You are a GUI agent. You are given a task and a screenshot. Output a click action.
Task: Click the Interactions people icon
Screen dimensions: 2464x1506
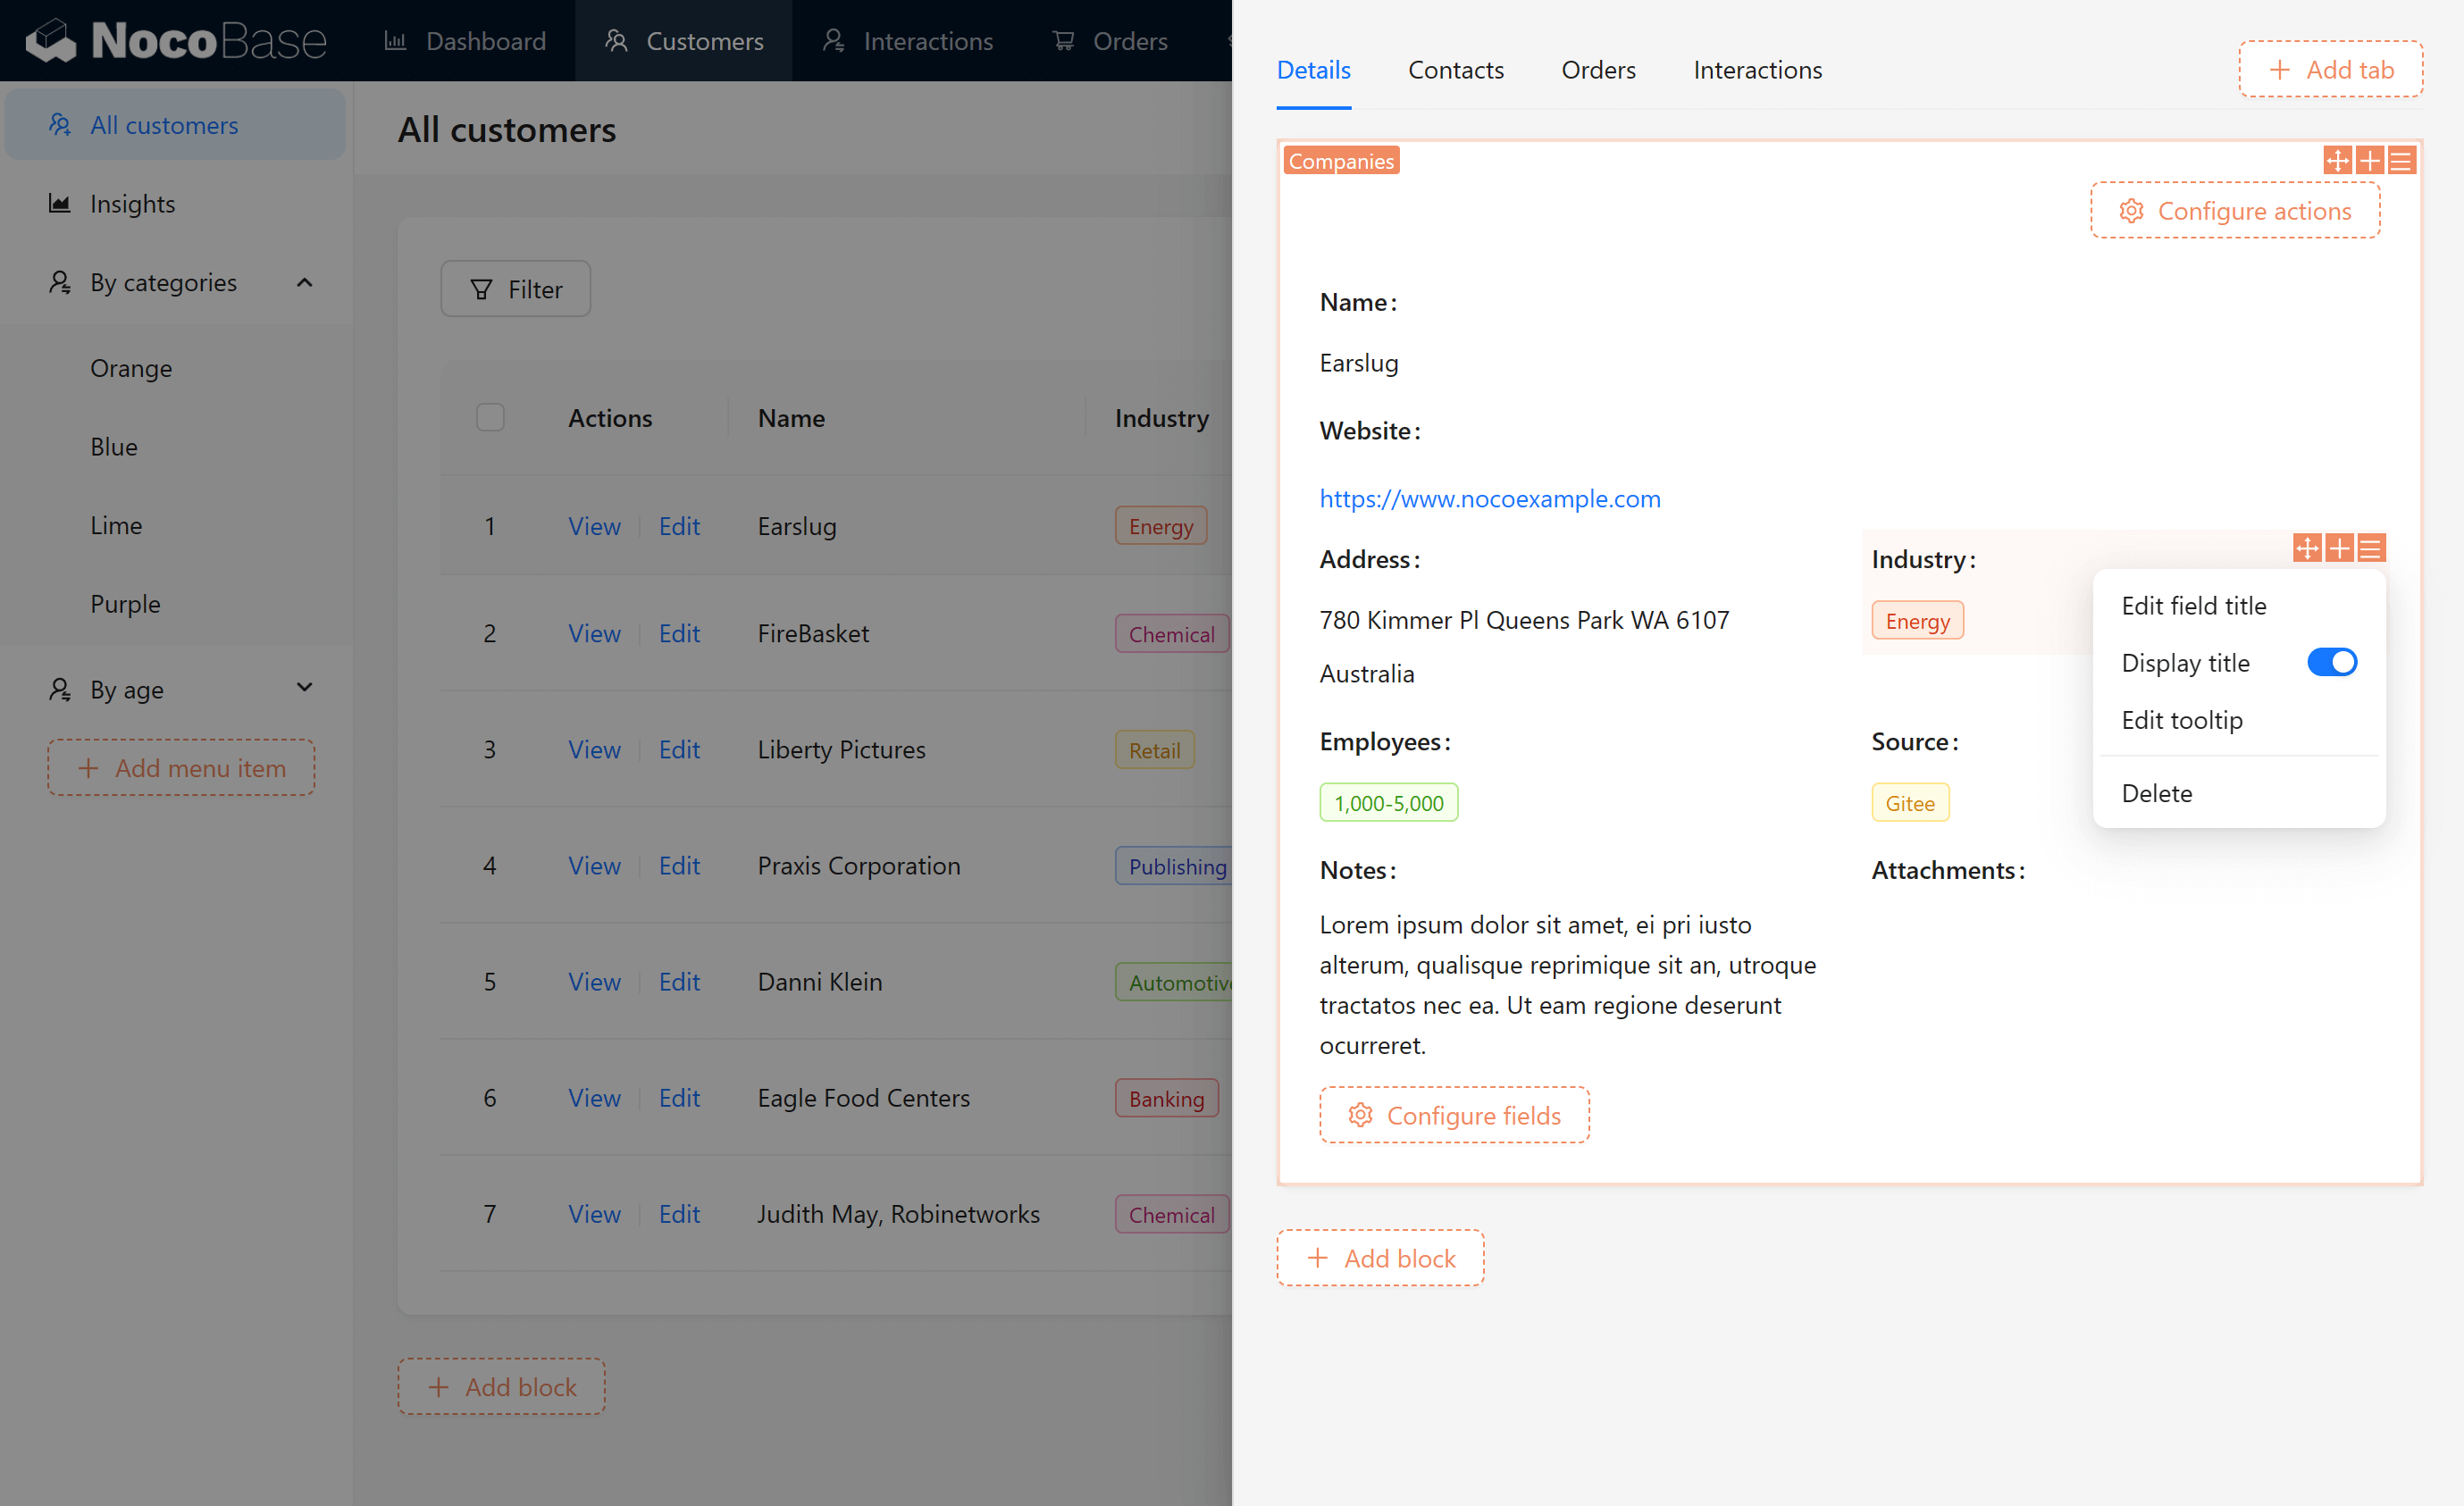(834, 41)
